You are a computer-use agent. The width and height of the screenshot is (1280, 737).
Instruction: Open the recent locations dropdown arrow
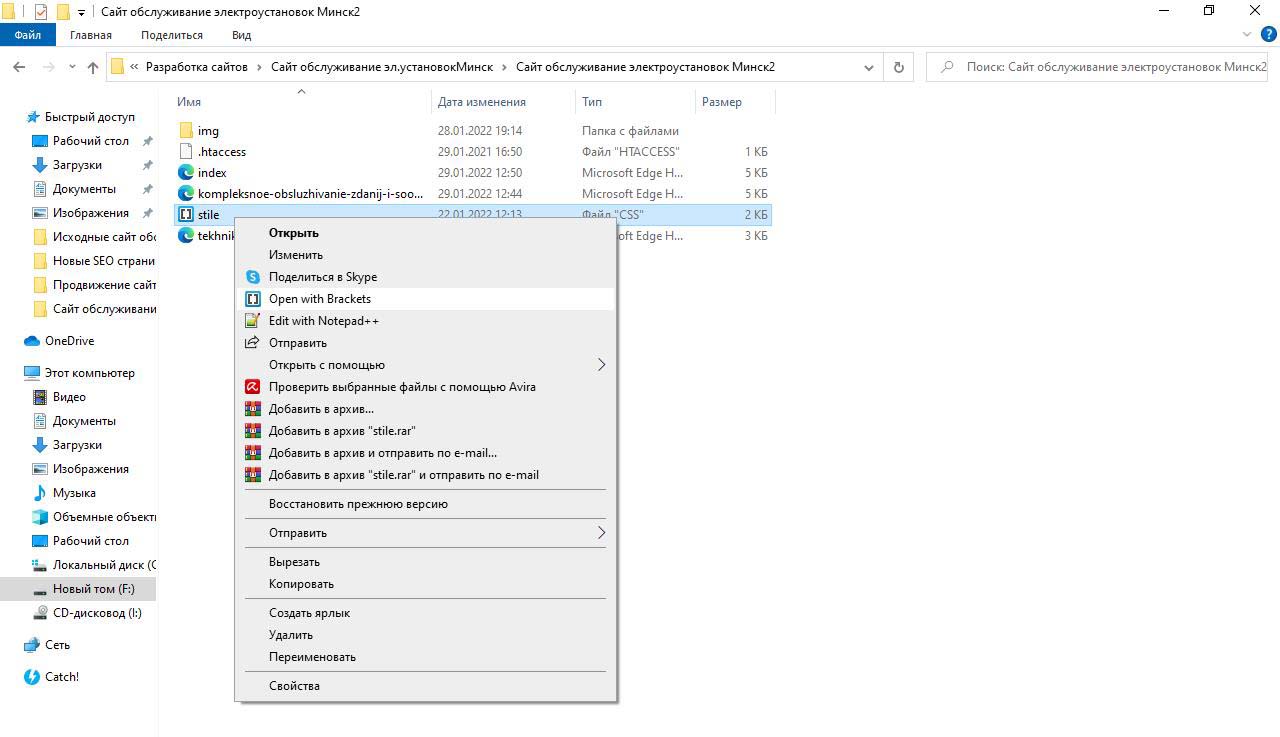click(72, 67)
